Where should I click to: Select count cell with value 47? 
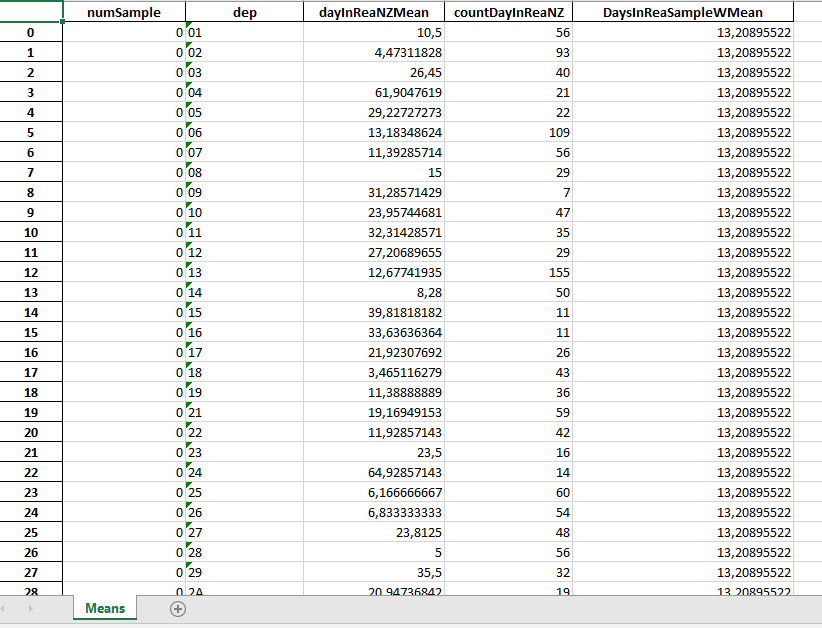[509, 212]
